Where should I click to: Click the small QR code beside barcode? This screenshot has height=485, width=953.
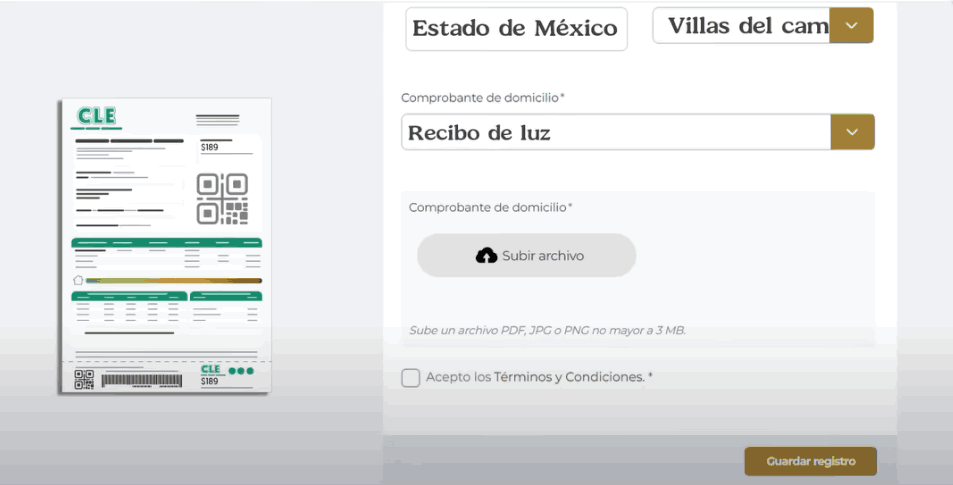84,379
